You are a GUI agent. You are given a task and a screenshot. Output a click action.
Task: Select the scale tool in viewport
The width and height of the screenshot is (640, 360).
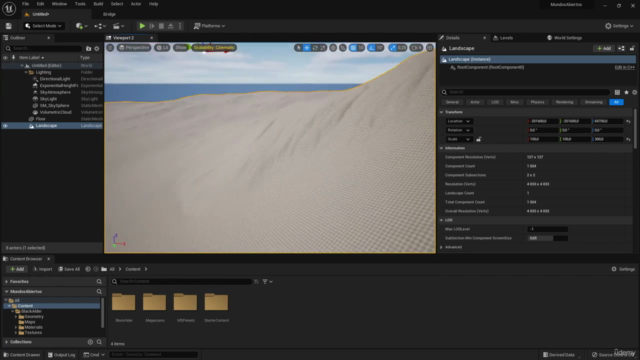(323, 48)
